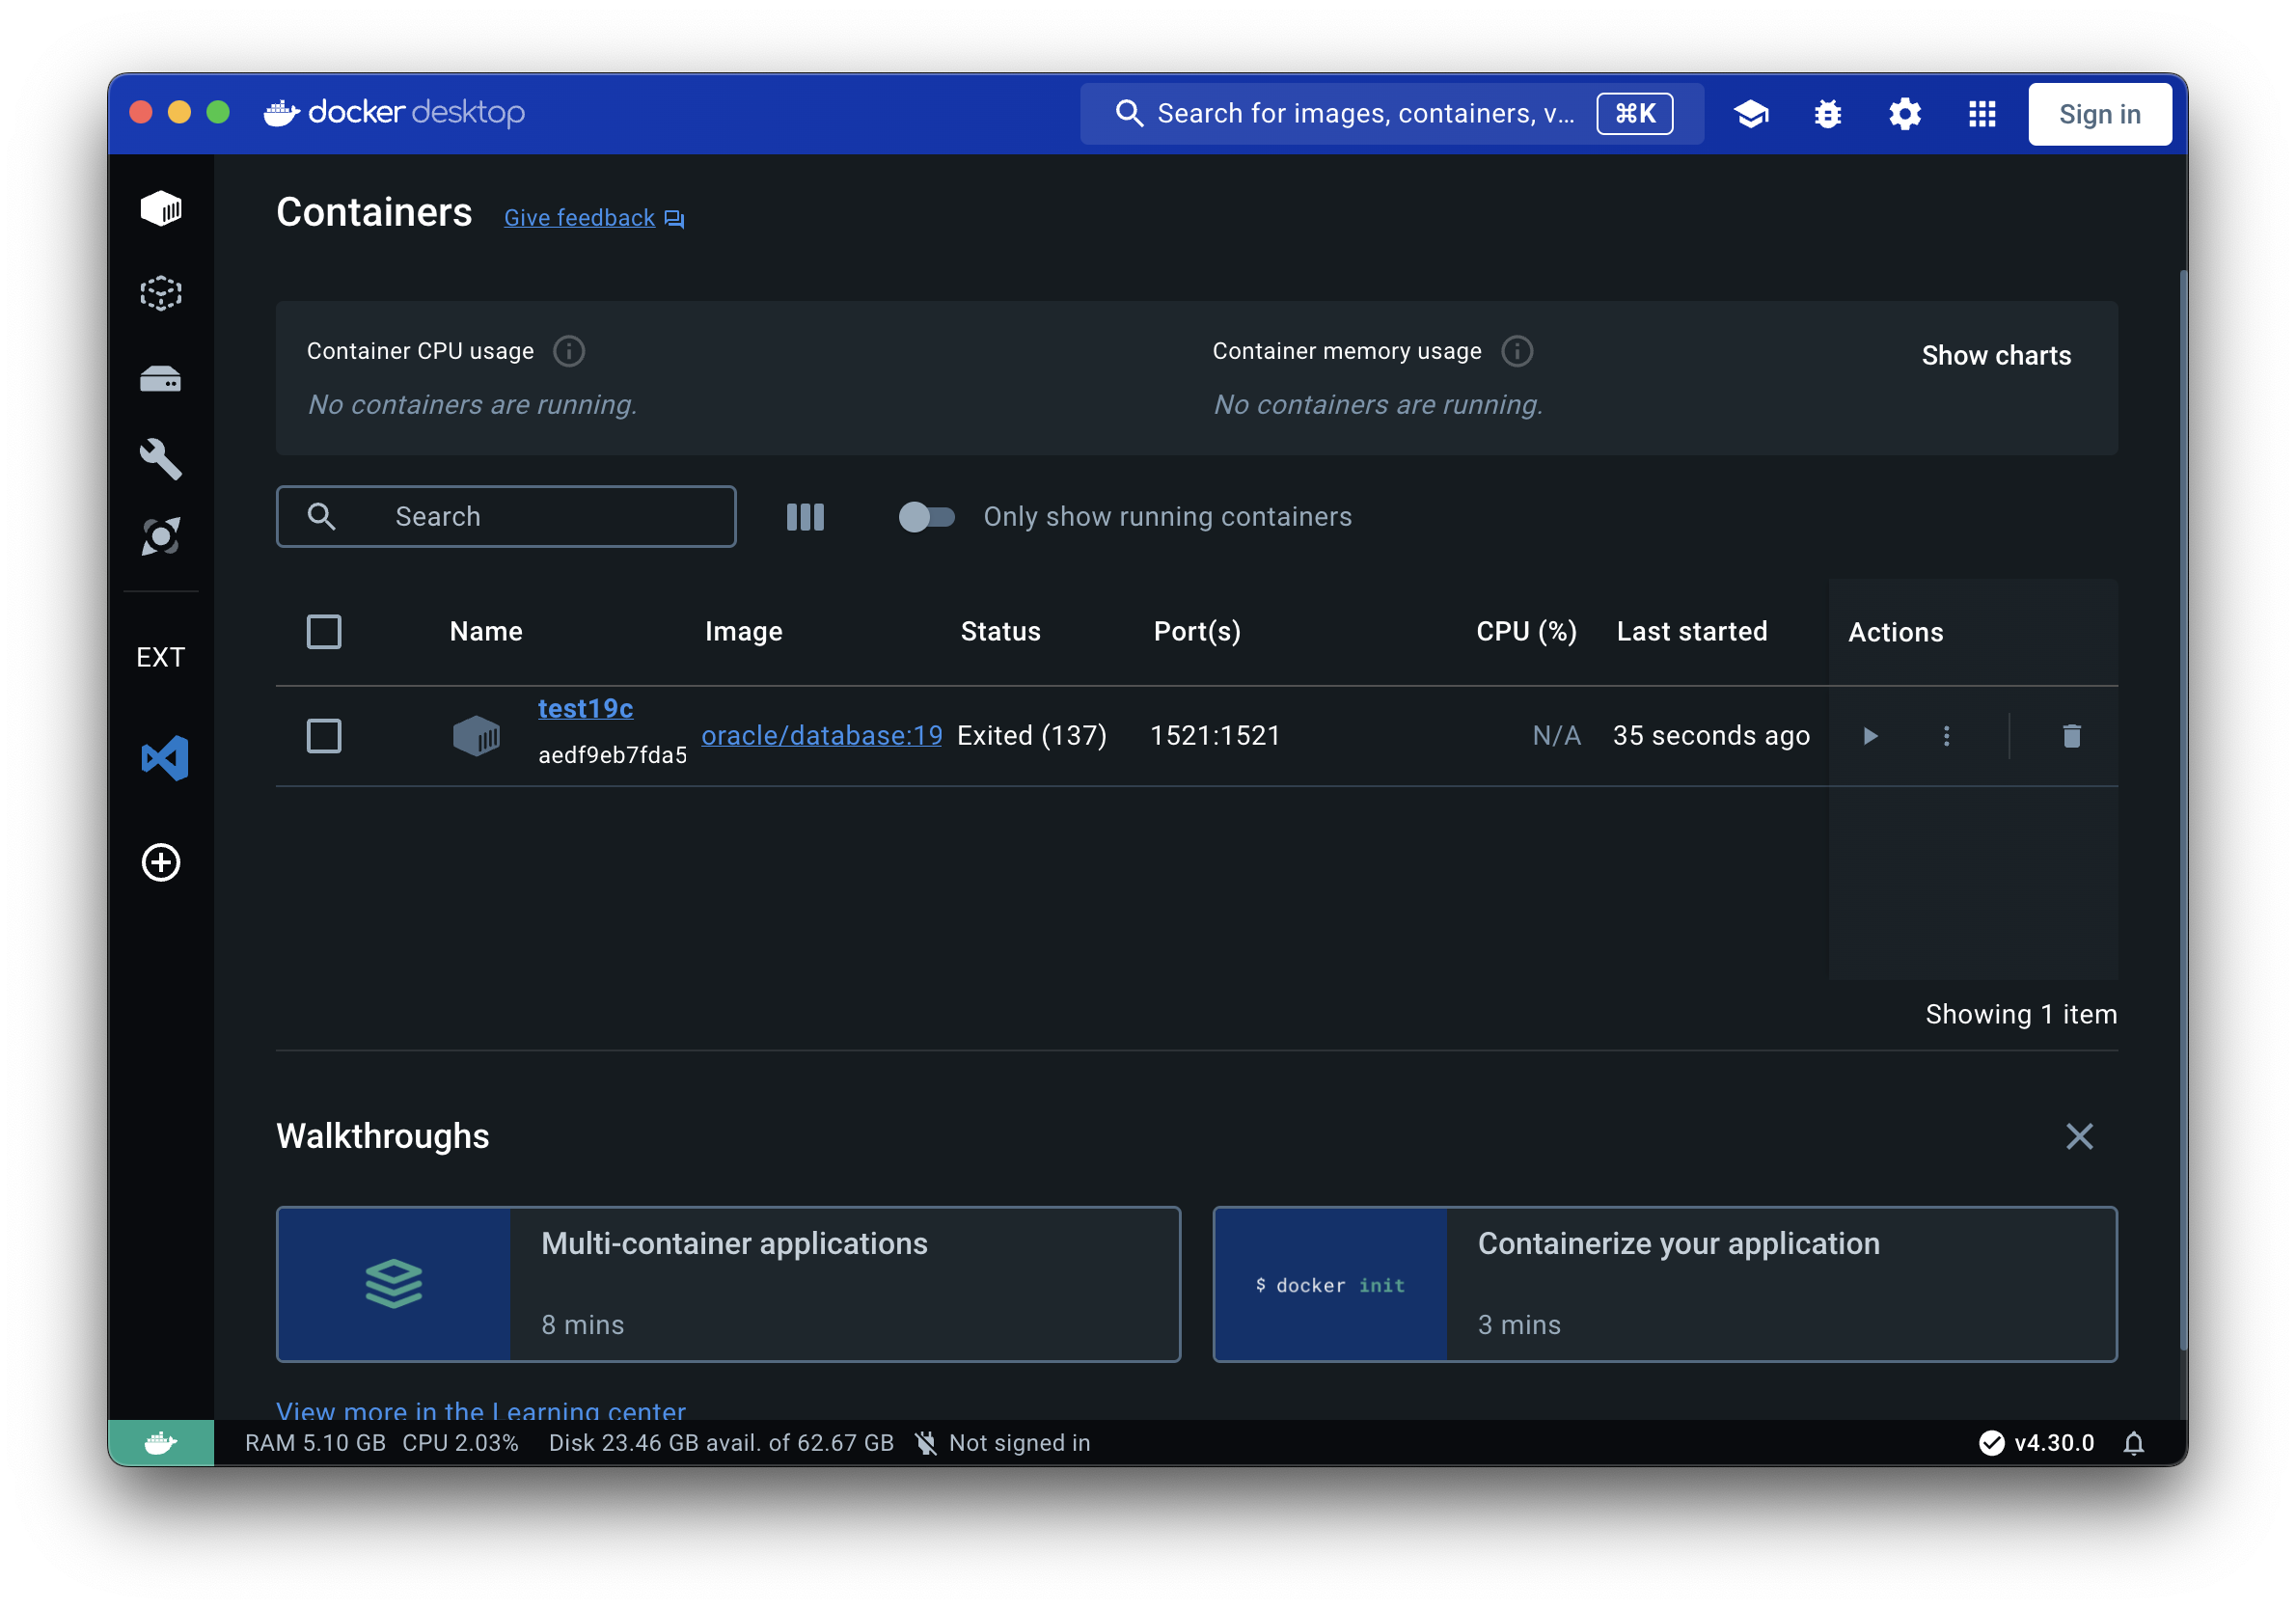This screenshot has height=1609, width=2296.
Task: Open the Builds wrench icon in sidebar
Action: pos(160,459)
